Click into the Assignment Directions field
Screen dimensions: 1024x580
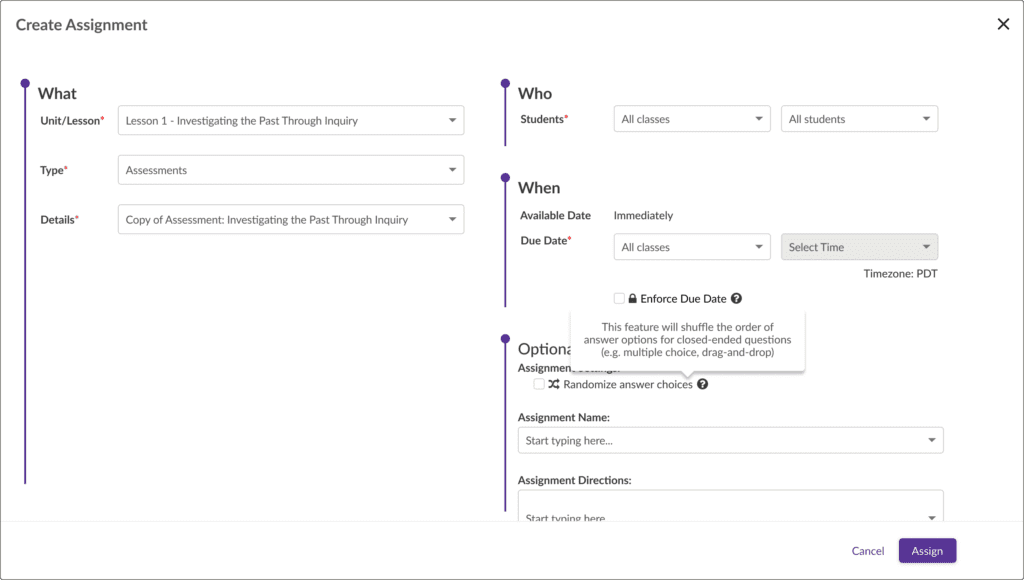pos(730,506)
